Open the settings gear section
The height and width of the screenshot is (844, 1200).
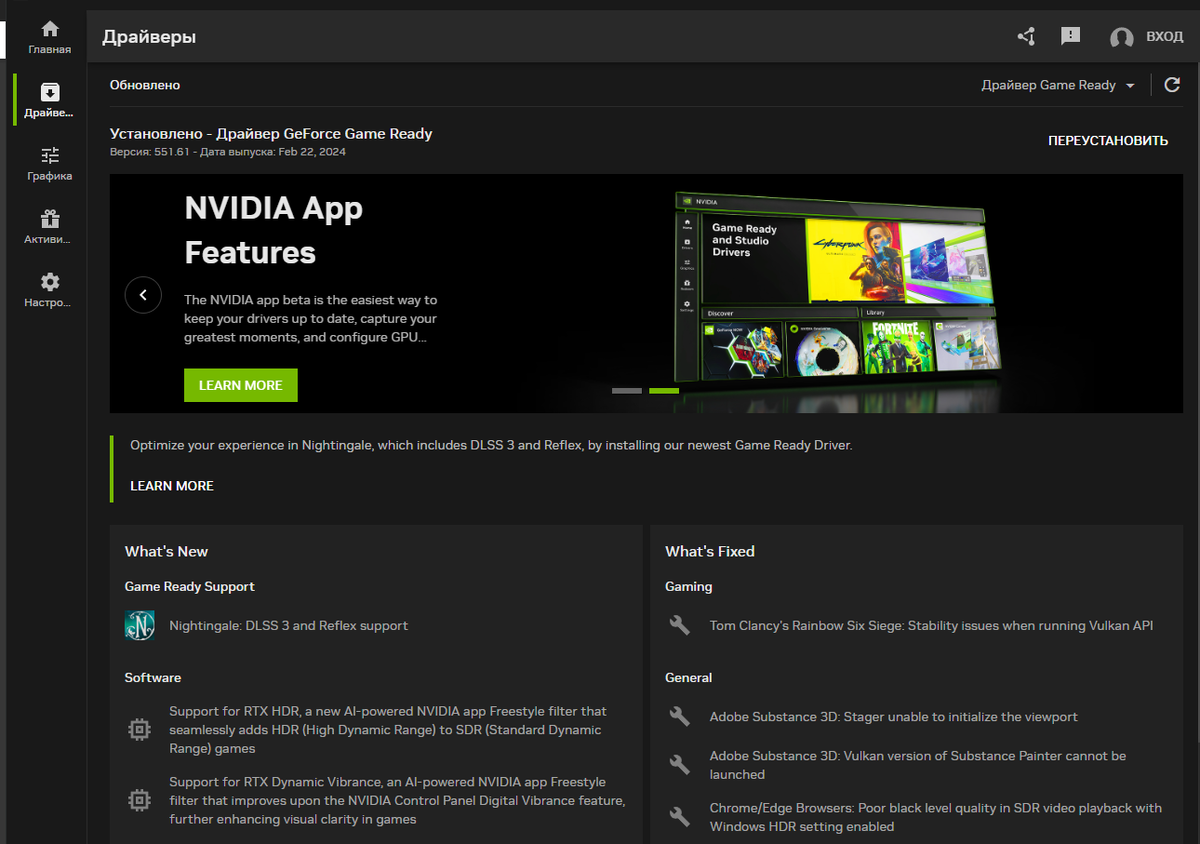[49, 290]
